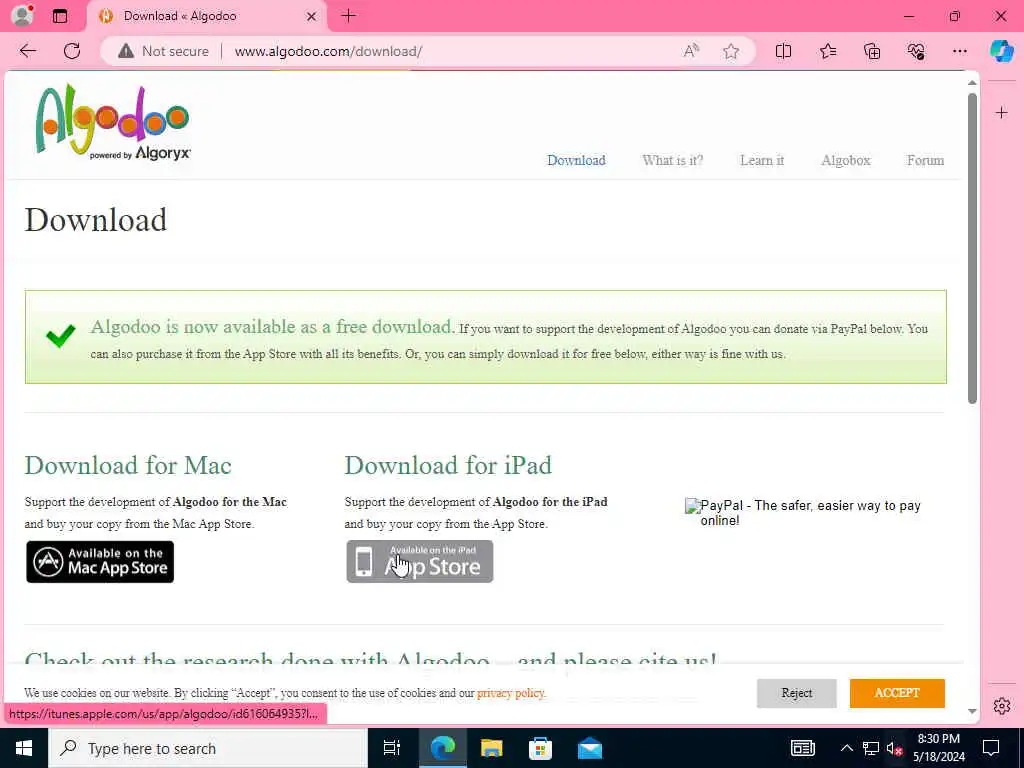Screen dimensions: 1024x768
Task: Open the tab actions menu icon
Action: (60, 16)
